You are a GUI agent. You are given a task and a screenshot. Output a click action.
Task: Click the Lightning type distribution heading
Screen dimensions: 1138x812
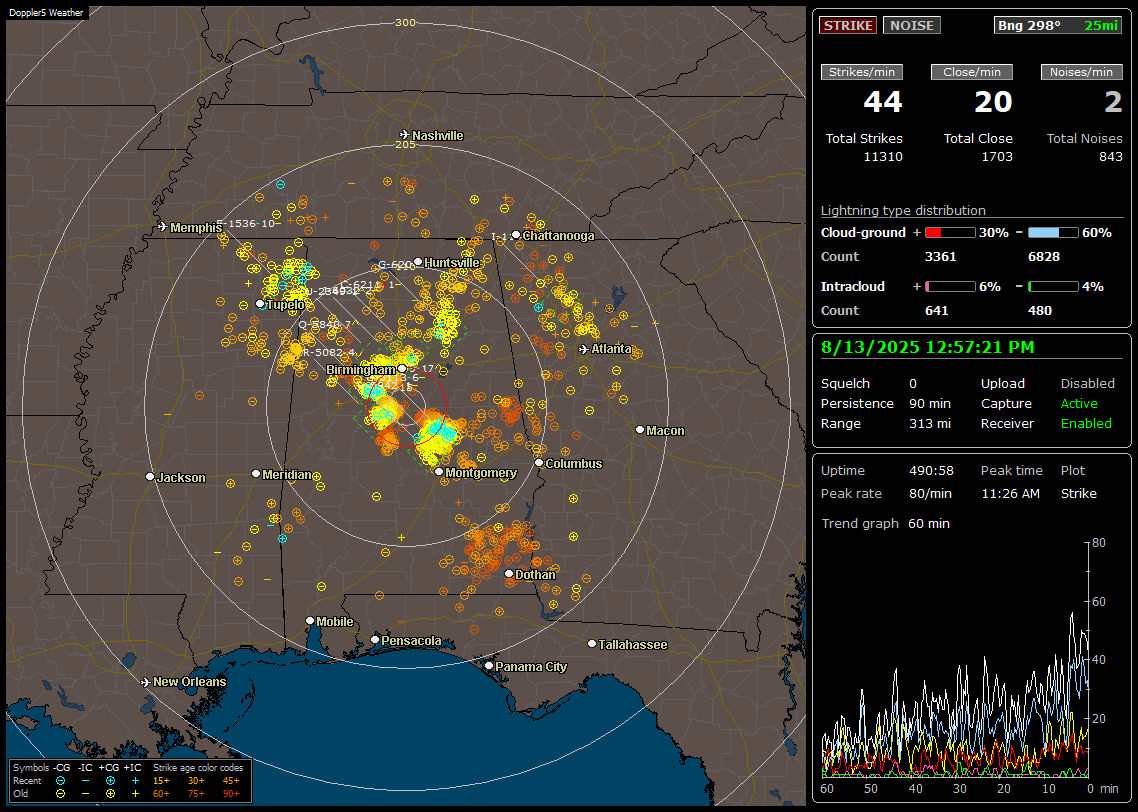903,210
